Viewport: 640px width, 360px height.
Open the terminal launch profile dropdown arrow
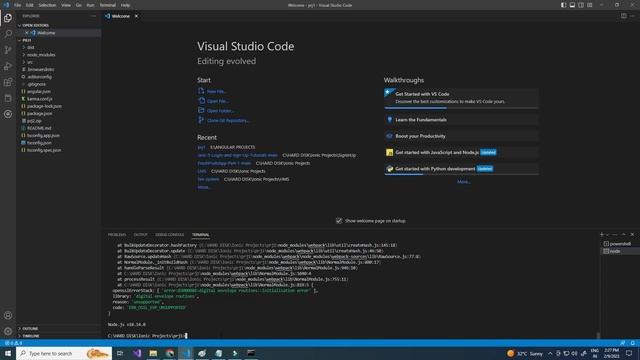(607, 235)
